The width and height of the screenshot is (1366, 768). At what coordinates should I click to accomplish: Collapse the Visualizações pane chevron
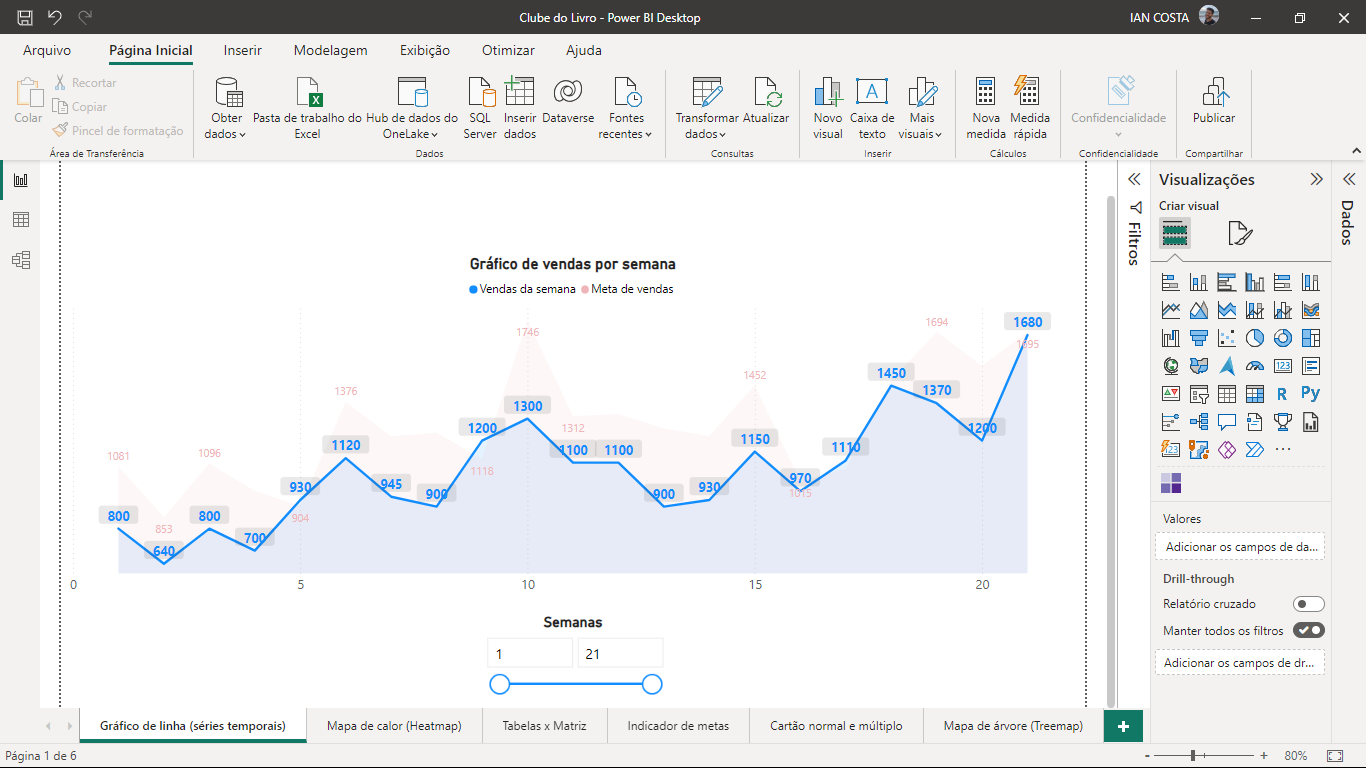point(1316,179)
